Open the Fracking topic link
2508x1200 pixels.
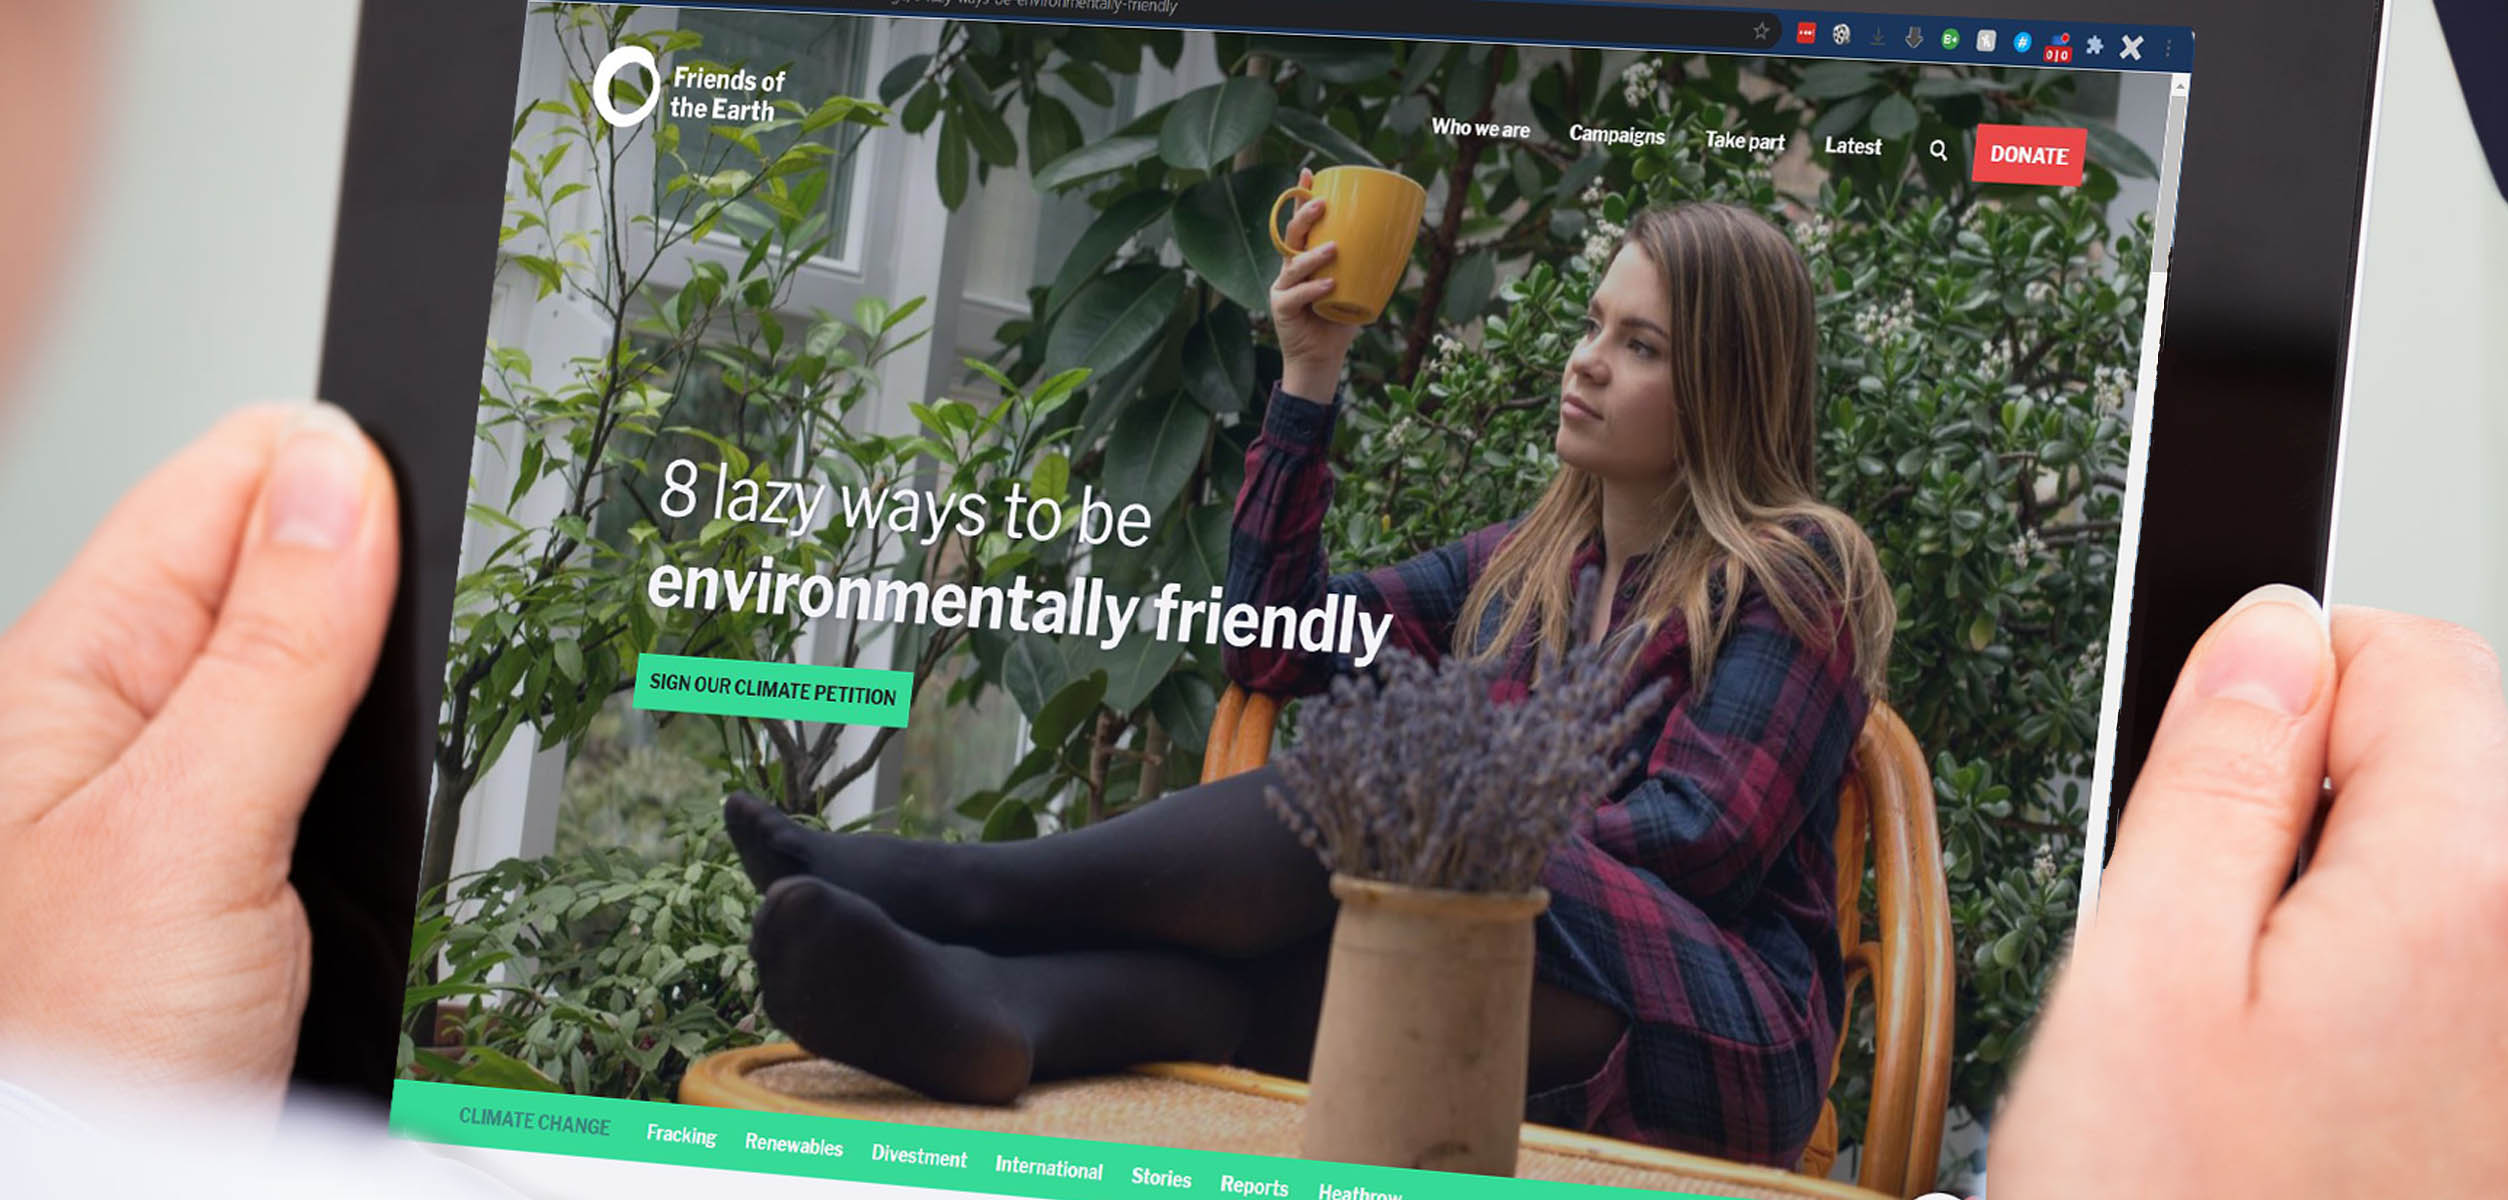coord(681,1134)
